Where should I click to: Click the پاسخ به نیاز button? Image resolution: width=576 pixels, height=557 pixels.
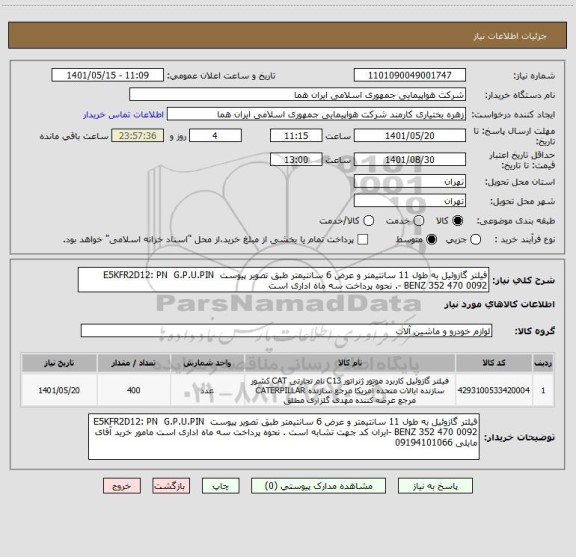tap(435, 486)
